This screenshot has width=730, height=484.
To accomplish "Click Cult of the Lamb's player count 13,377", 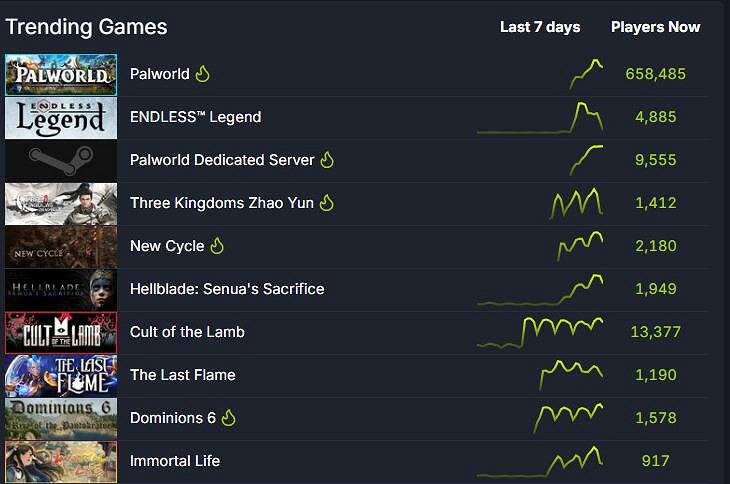I will coord(655,332).
